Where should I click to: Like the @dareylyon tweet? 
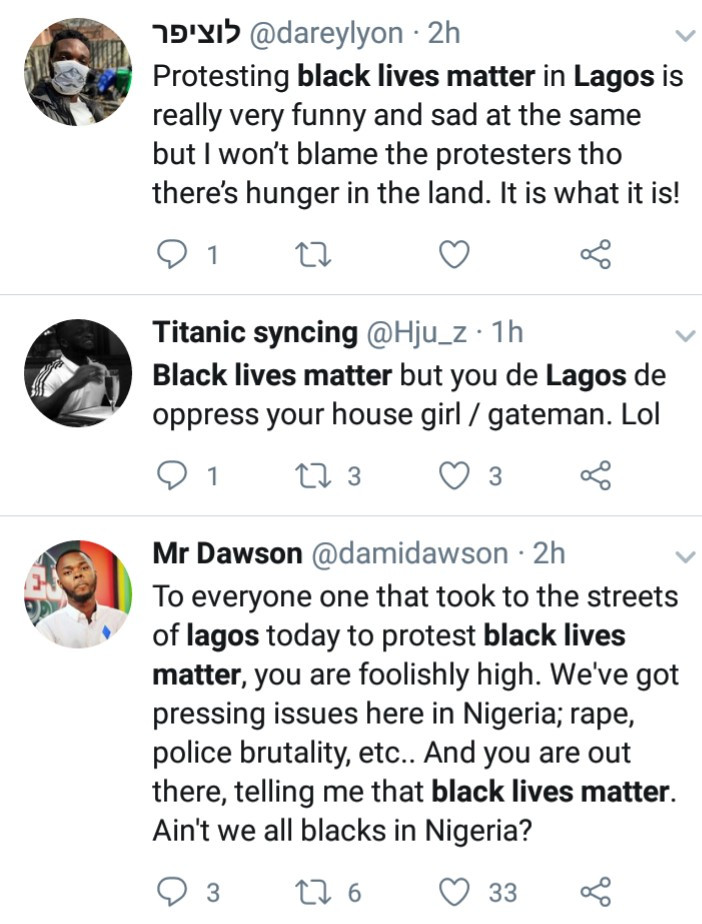pyautogui.click(x=455, y=255)
